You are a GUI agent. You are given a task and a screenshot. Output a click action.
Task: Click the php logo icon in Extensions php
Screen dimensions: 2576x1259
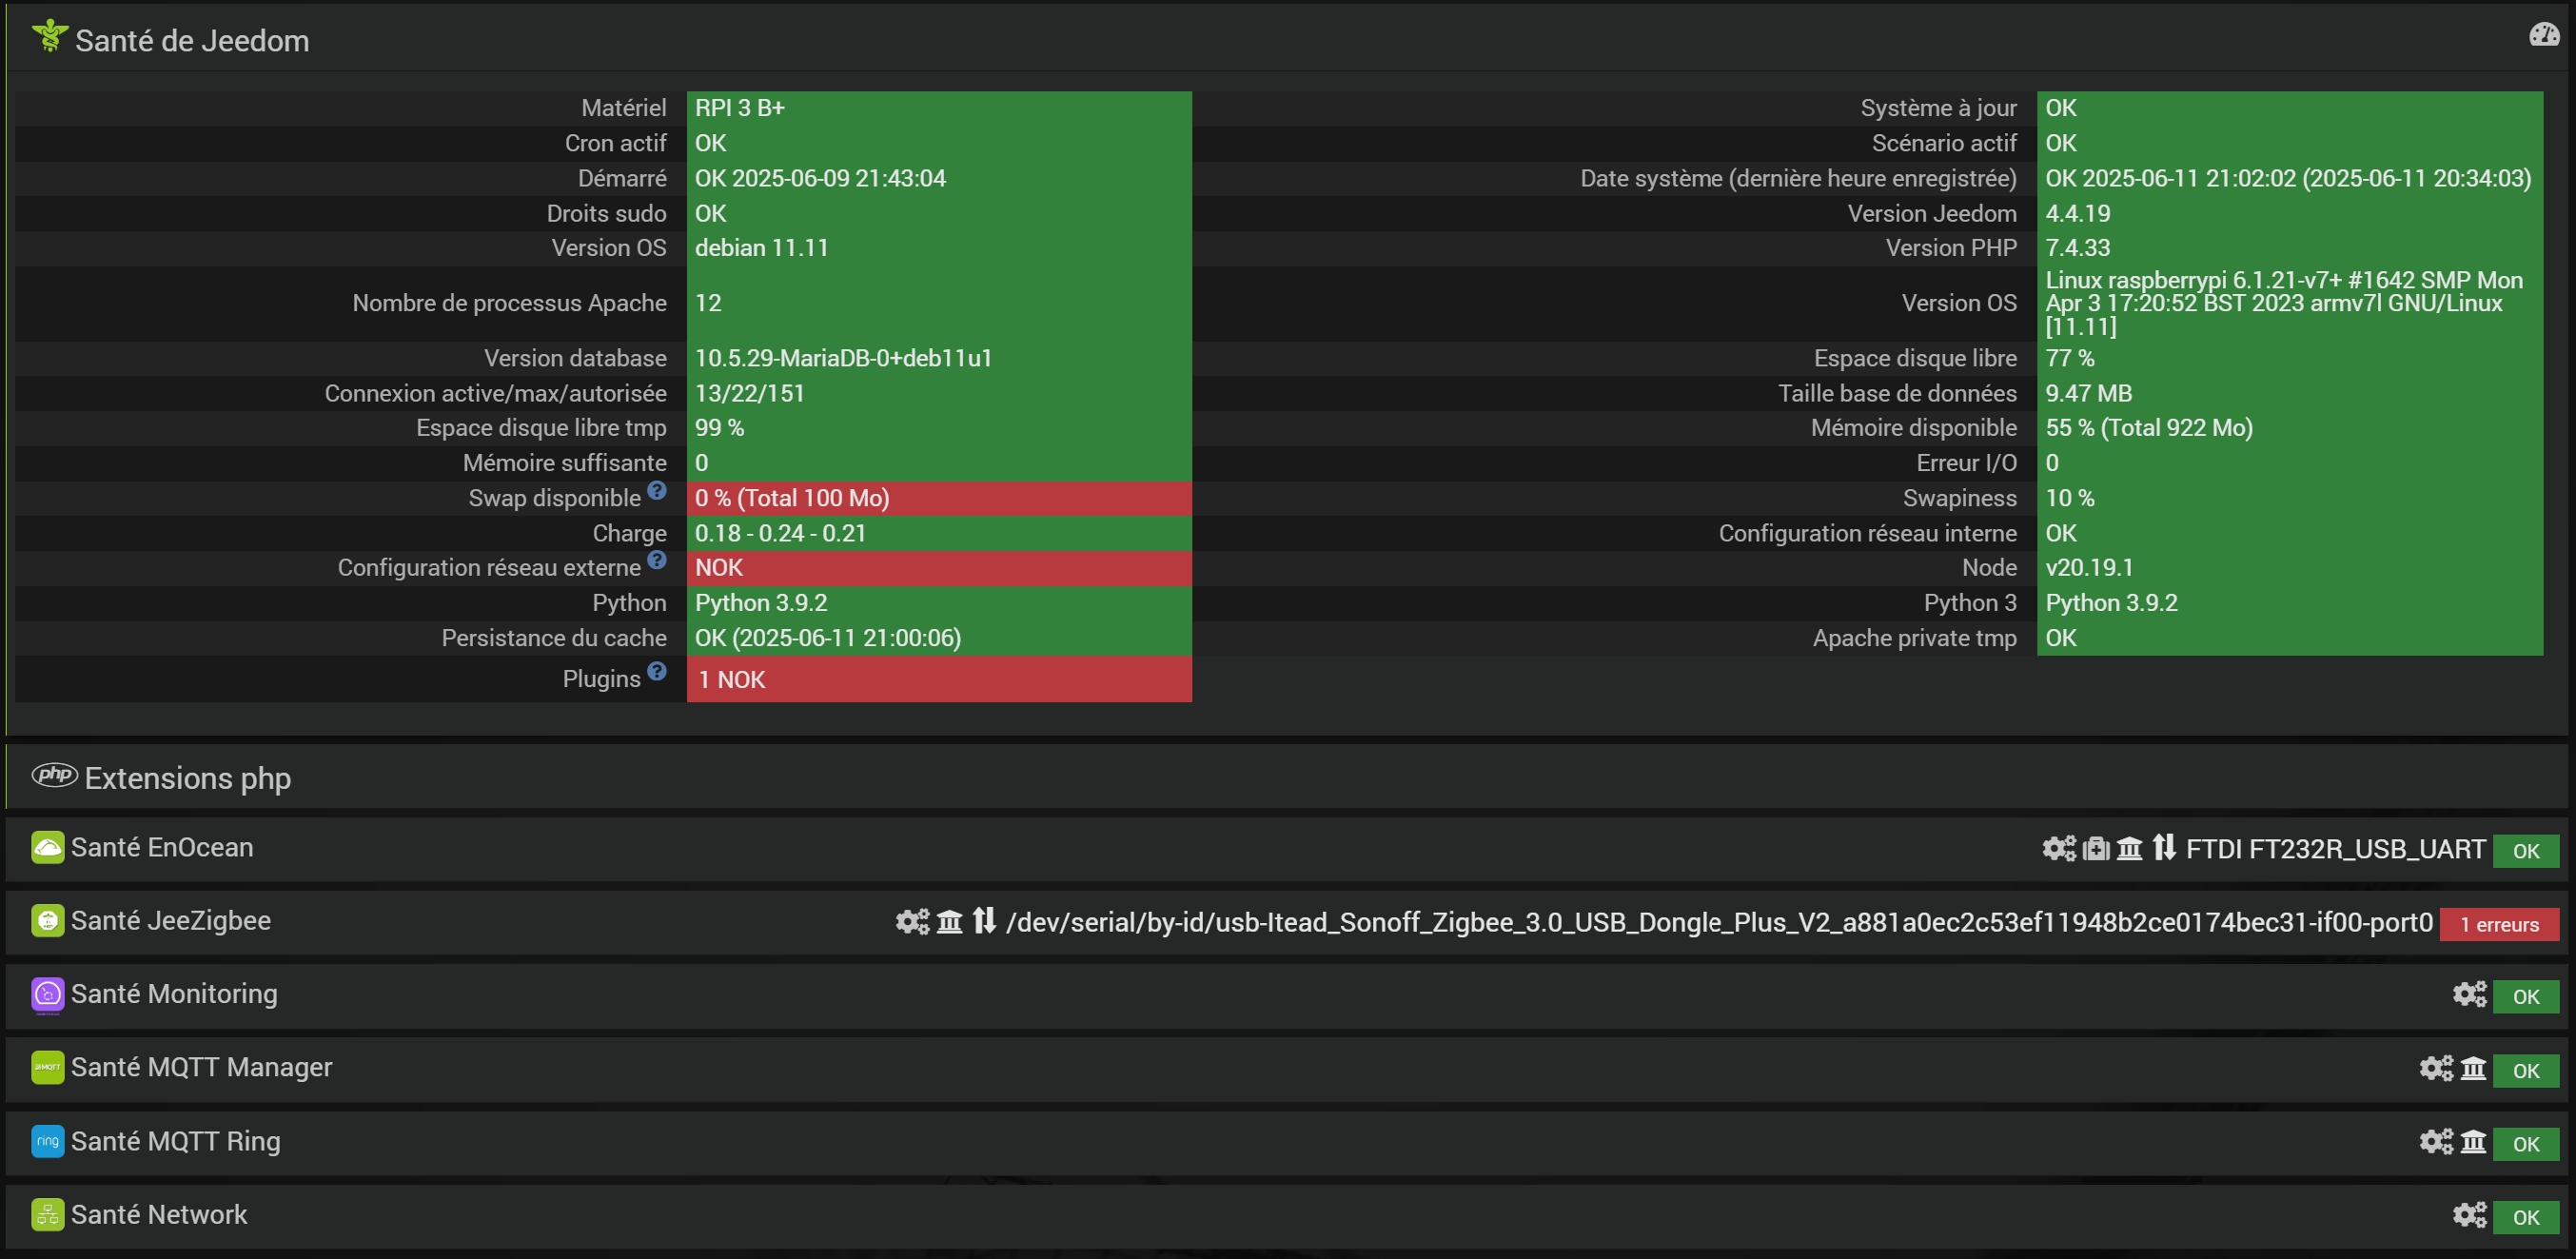(x=54, y=775)
